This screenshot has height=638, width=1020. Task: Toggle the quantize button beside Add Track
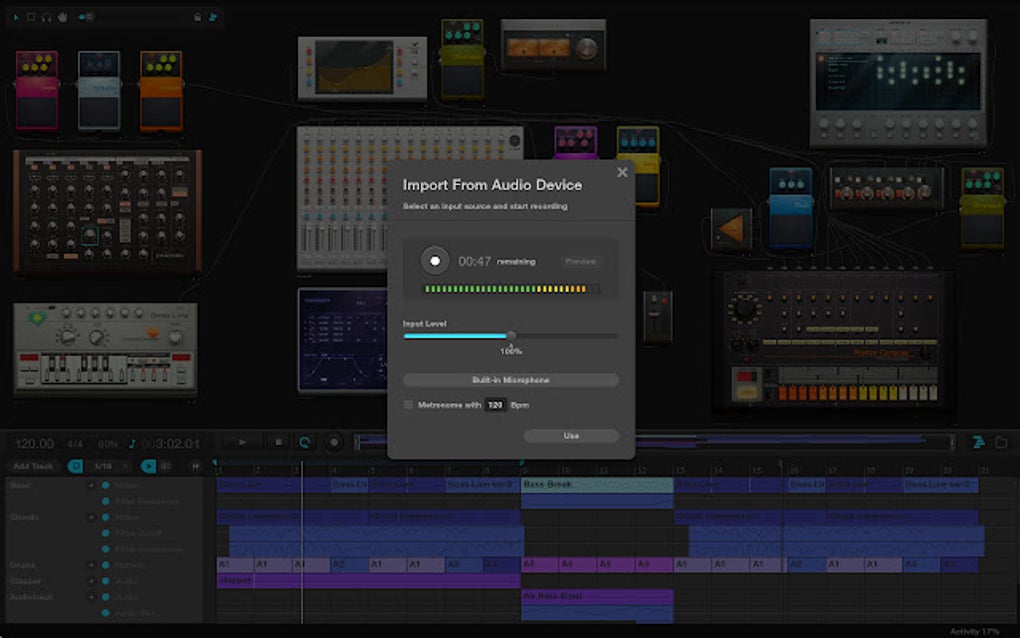pos(75,465)
